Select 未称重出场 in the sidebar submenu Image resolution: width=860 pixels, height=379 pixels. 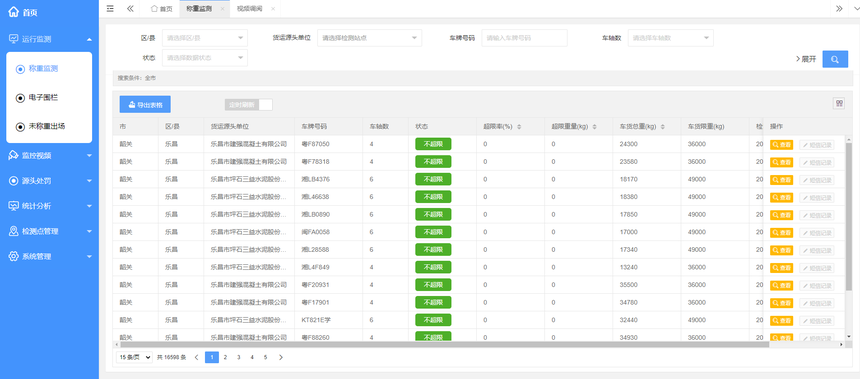point(47,126)
